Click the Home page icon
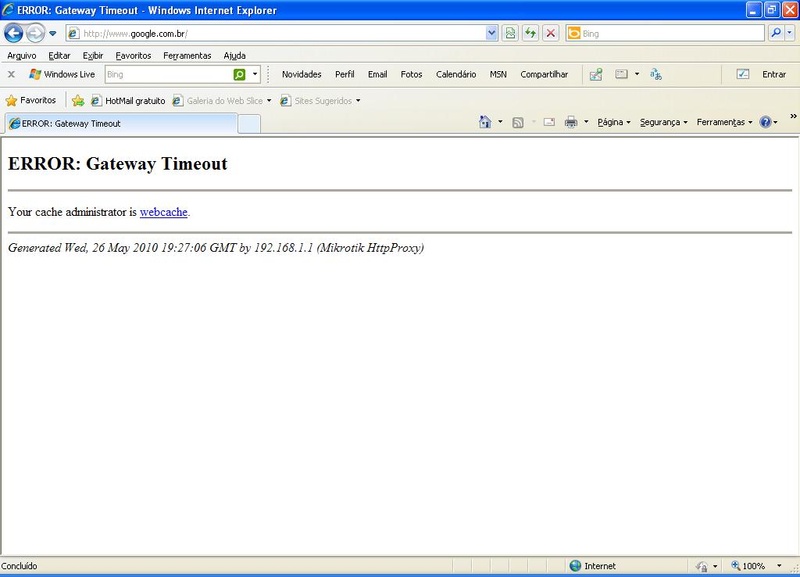The height and width of the screenshot is (577, 800). point(485,122)
